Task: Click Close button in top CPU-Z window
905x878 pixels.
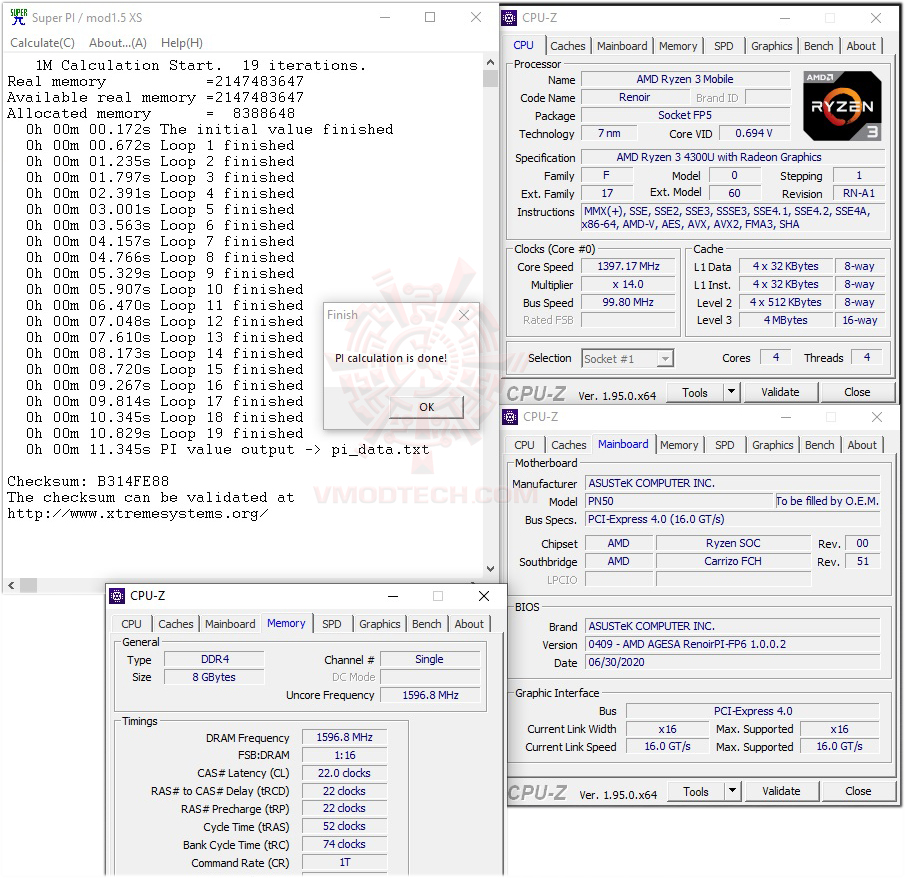Action: [x=857, y=393]
